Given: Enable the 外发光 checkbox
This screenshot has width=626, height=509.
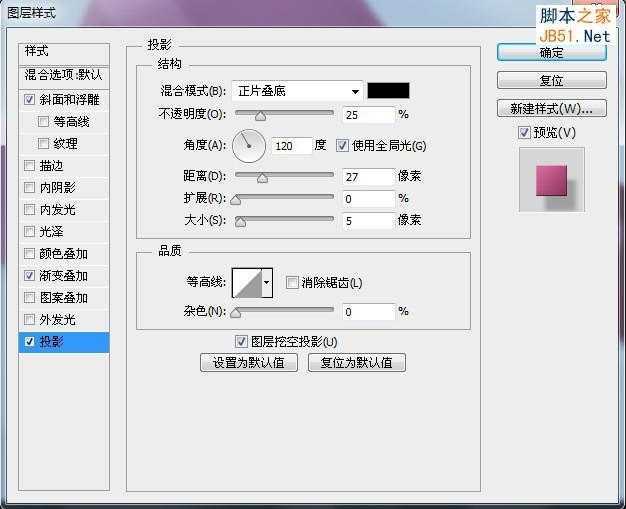Looking at the screenshot, I should (x=30, y=319).
